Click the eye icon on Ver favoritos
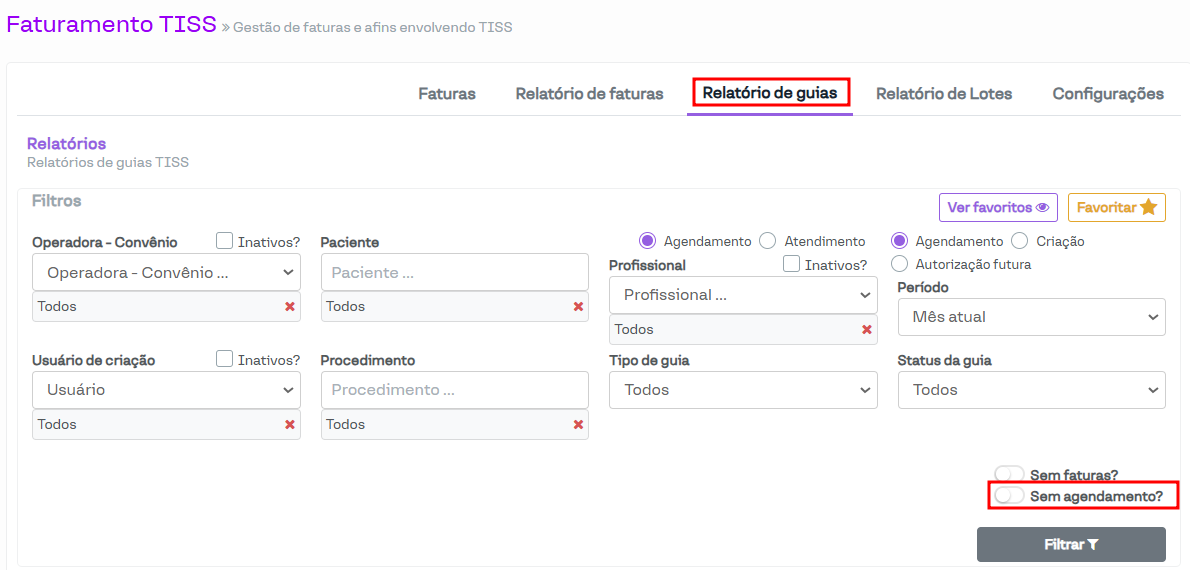The image size is (1190, 570). (x=1042, y=208)
